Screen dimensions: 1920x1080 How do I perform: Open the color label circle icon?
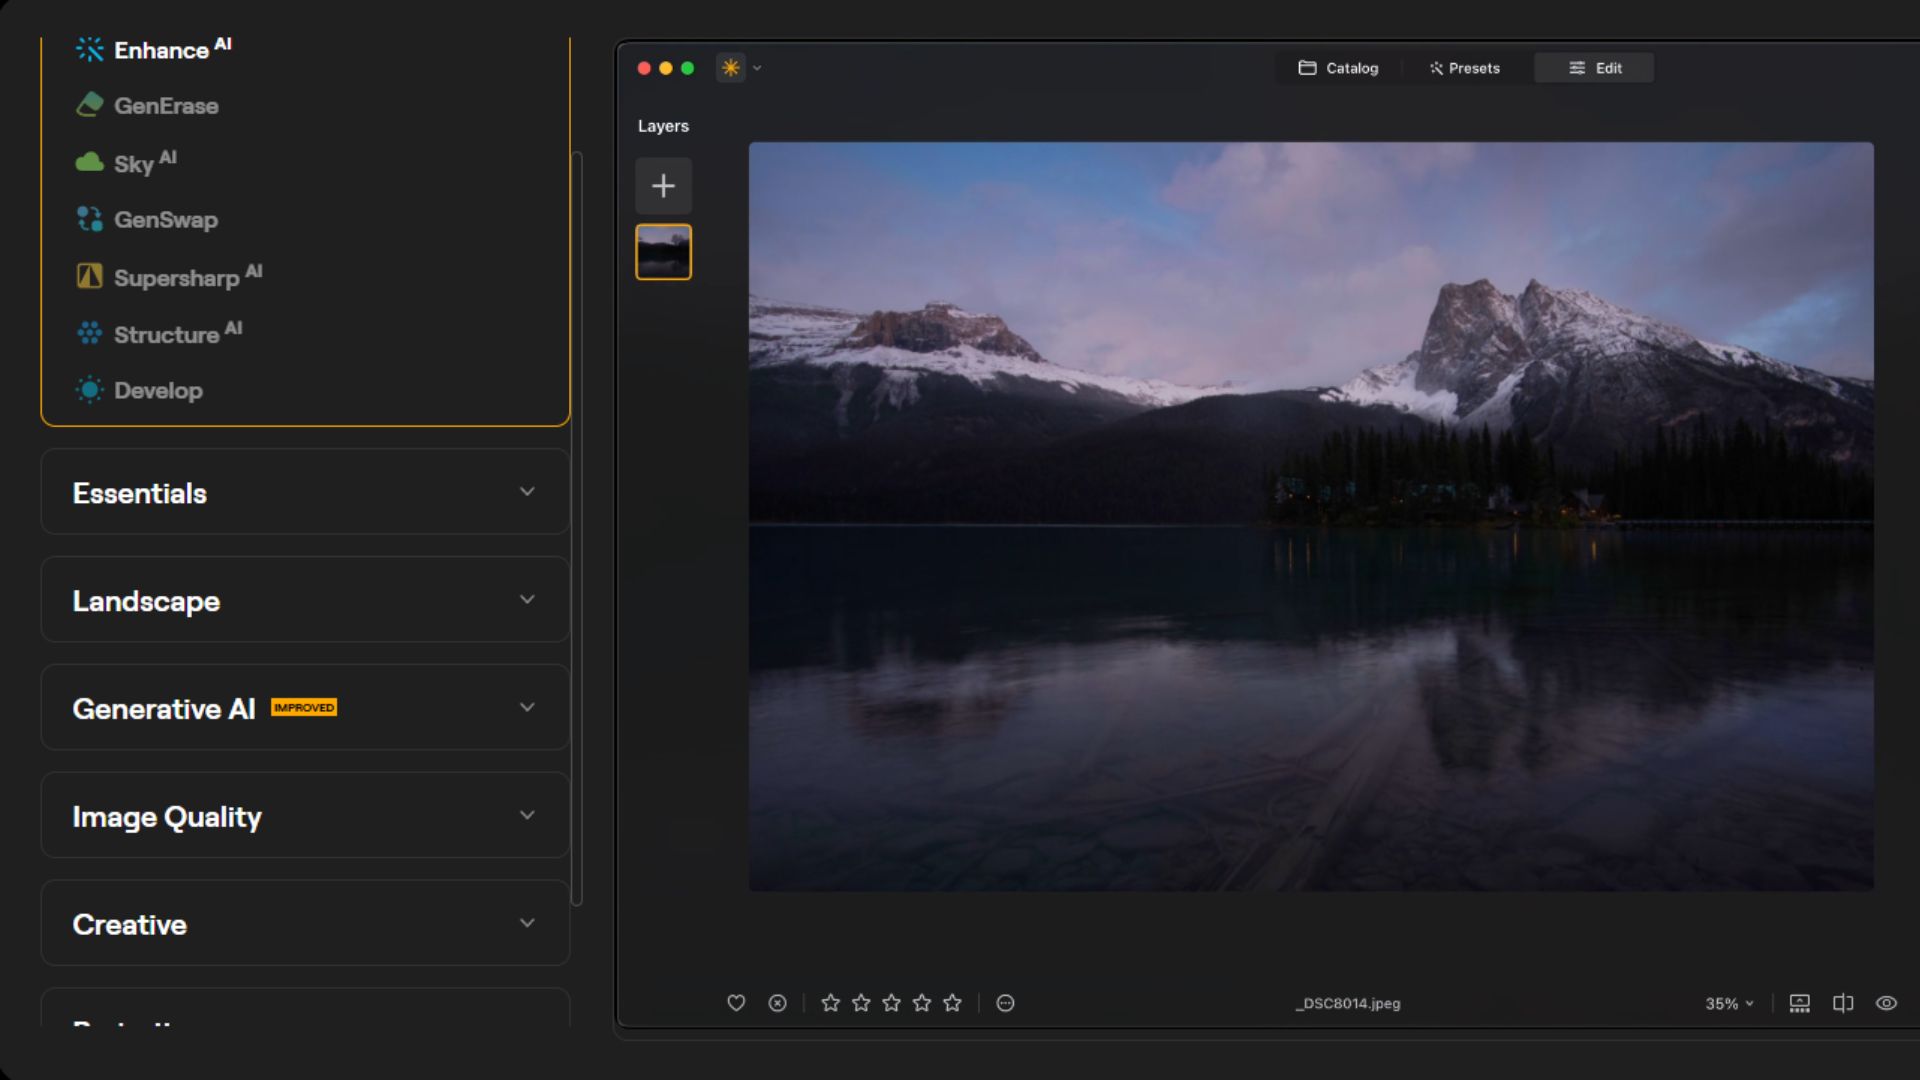(1005, 1003)
